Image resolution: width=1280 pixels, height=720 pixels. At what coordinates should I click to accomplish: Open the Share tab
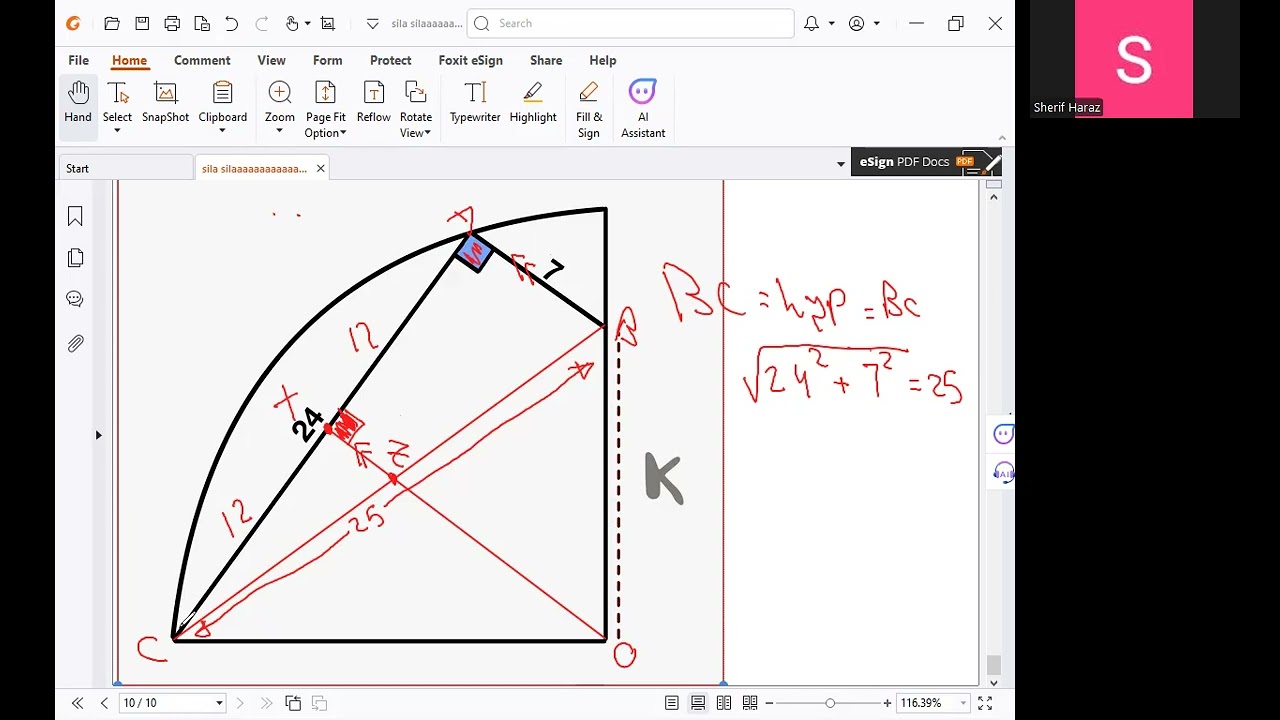click(546, 60)
